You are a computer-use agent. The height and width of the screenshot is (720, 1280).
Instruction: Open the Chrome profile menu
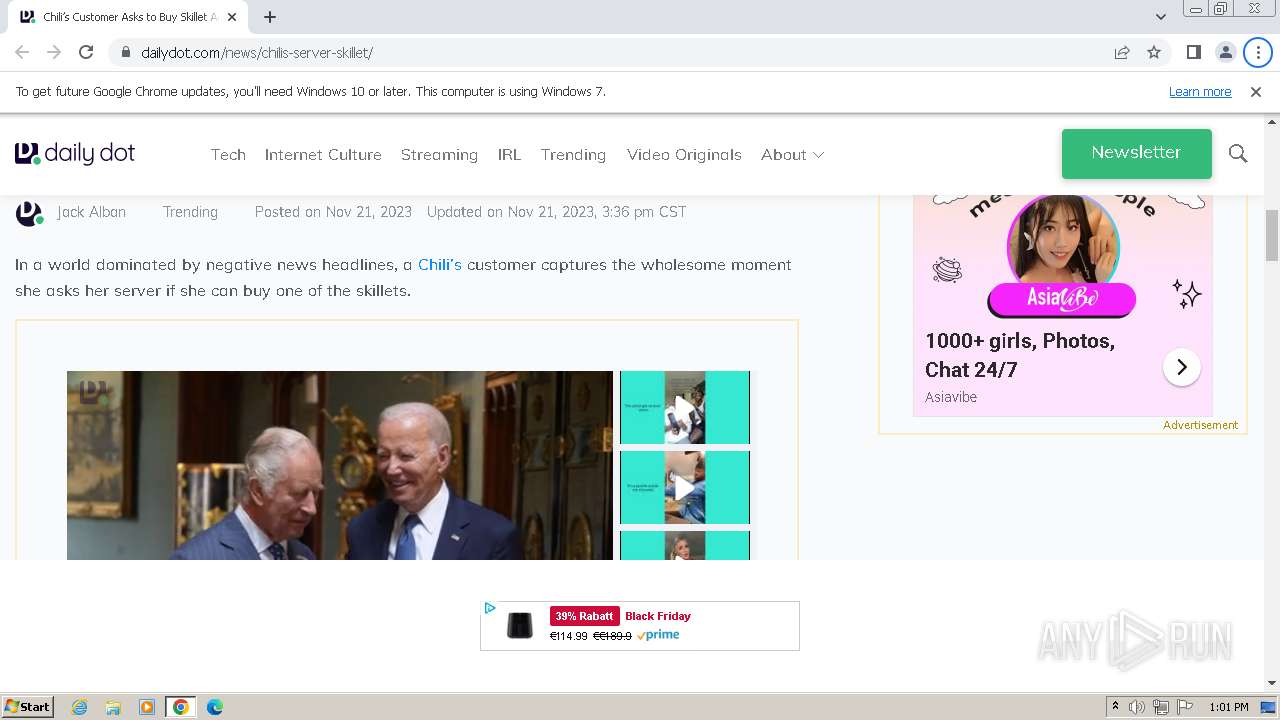click(x=1225, y=52)
